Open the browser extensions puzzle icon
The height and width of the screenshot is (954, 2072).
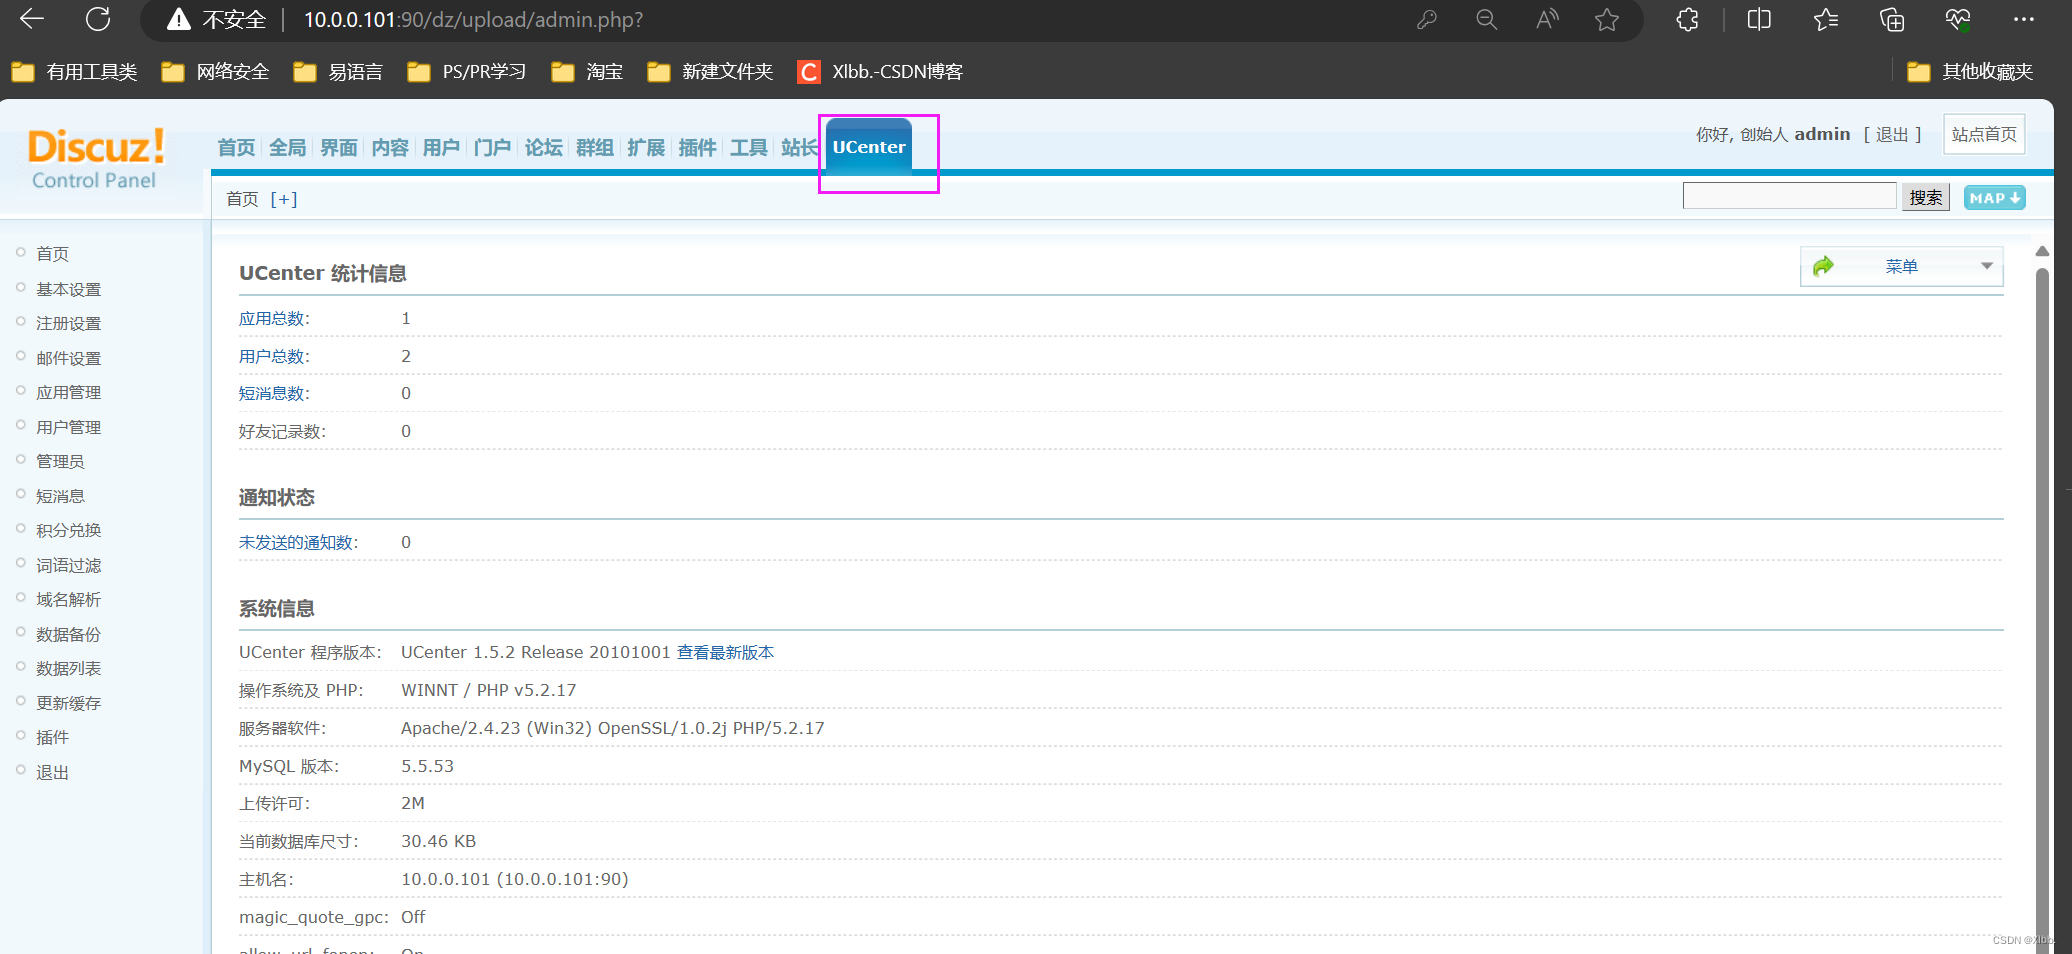(1688, 20)
